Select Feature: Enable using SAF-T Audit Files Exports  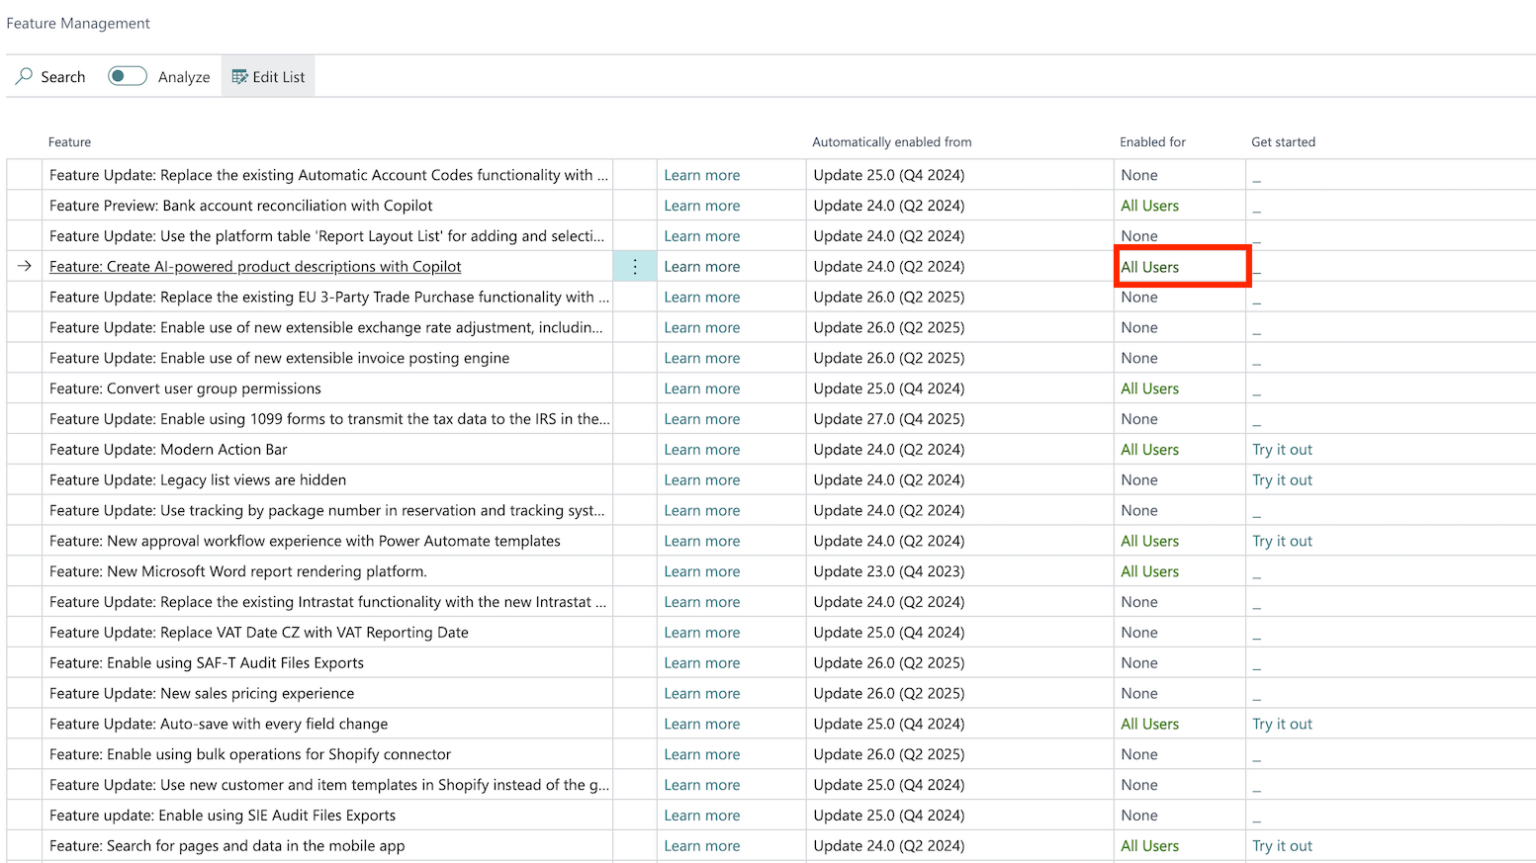206,663
